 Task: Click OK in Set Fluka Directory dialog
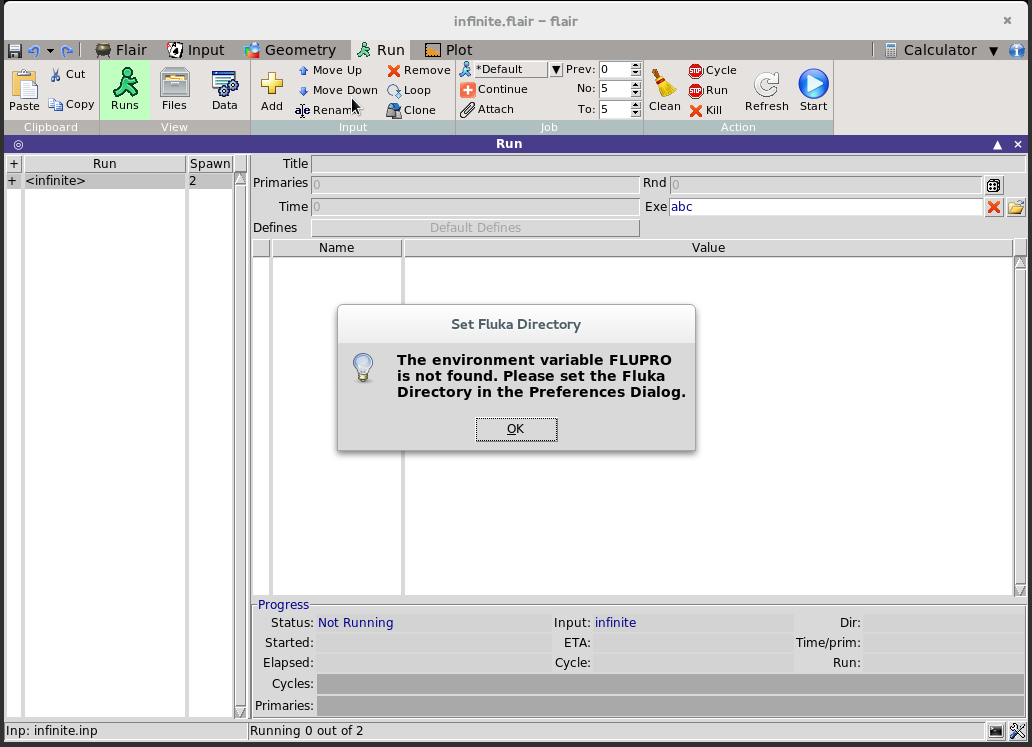pyautogui.click(x=516, y=429)
